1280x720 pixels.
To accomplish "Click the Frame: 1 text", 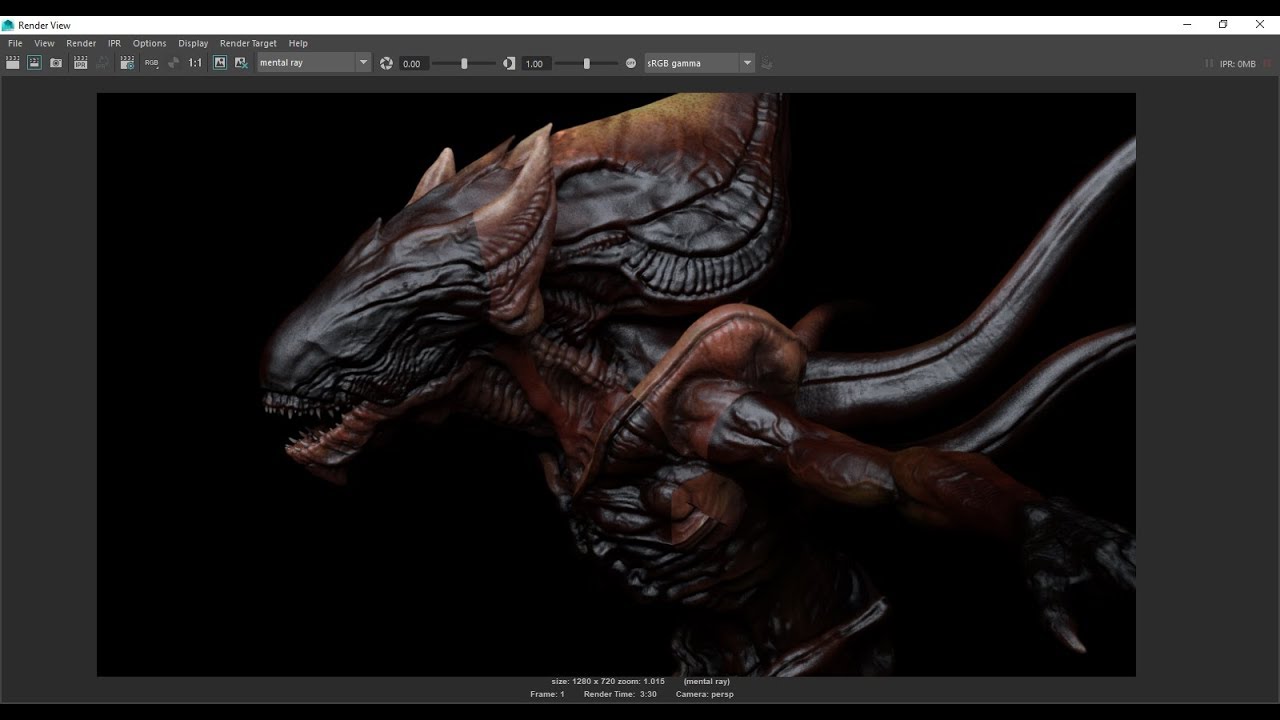I will [x=547, y=694].
